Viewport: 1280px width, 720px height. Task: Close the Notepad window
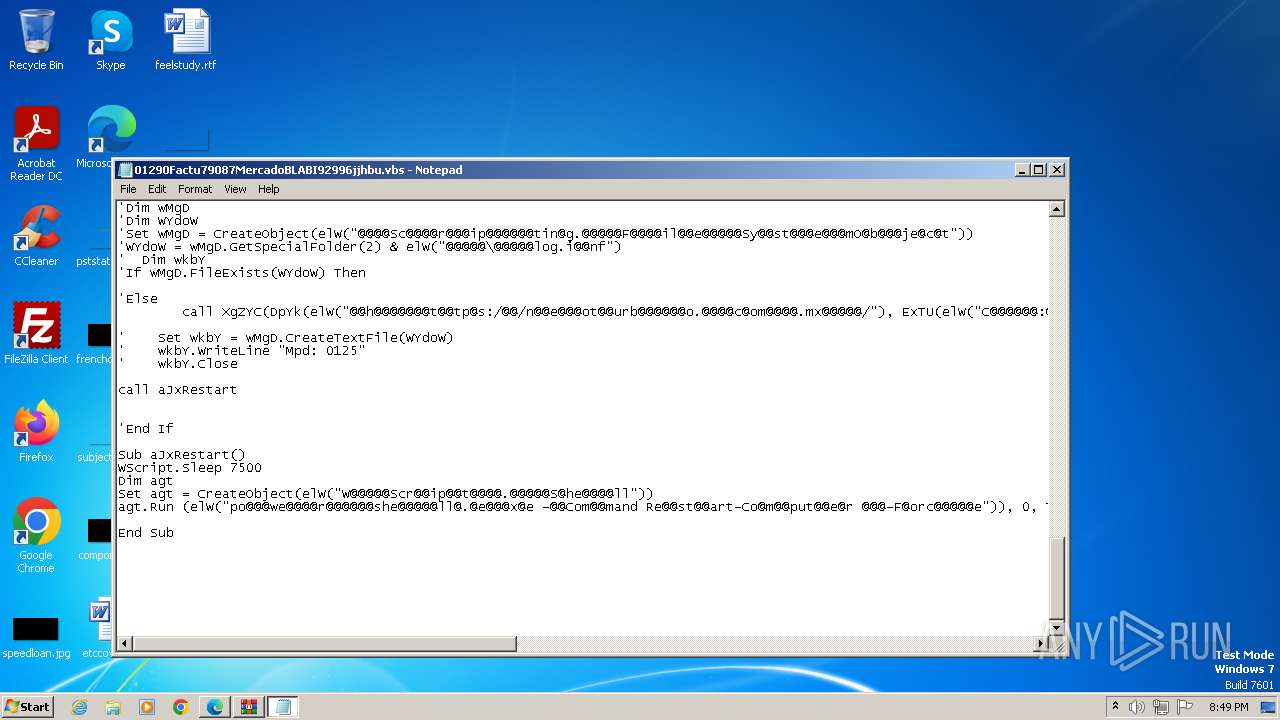click(x=1057, y=170)
